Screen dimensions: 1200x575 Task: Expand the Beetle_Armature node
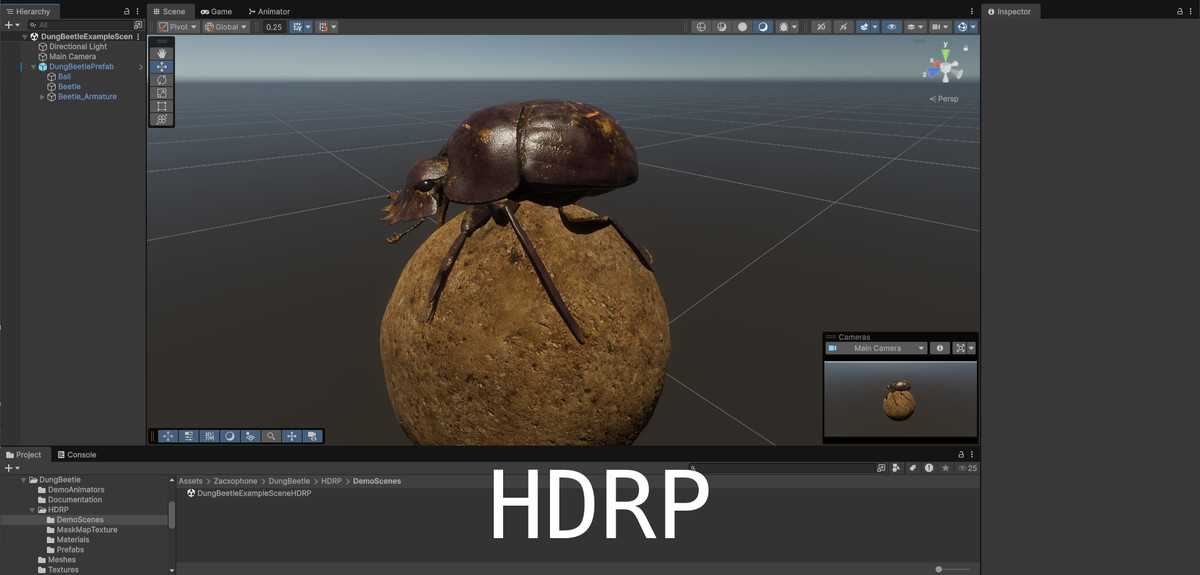point(42,97)
